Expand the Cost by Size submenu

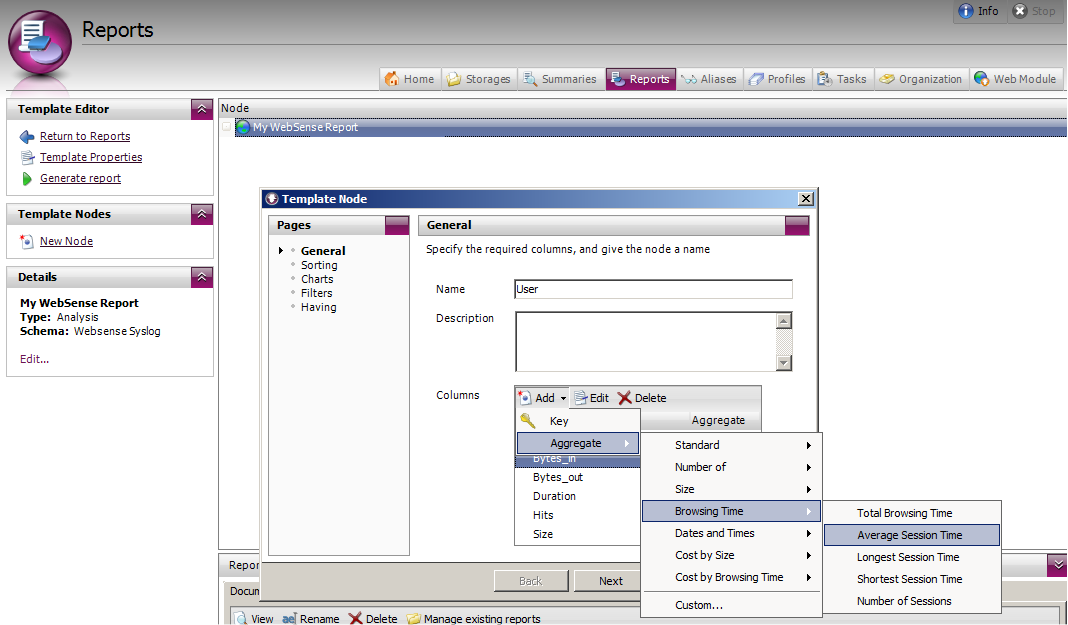tap(731, 556)
